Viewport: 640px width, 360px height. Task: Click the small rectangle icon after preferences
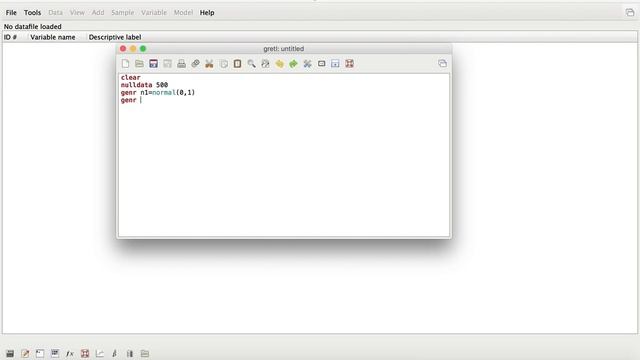point(321,64)
